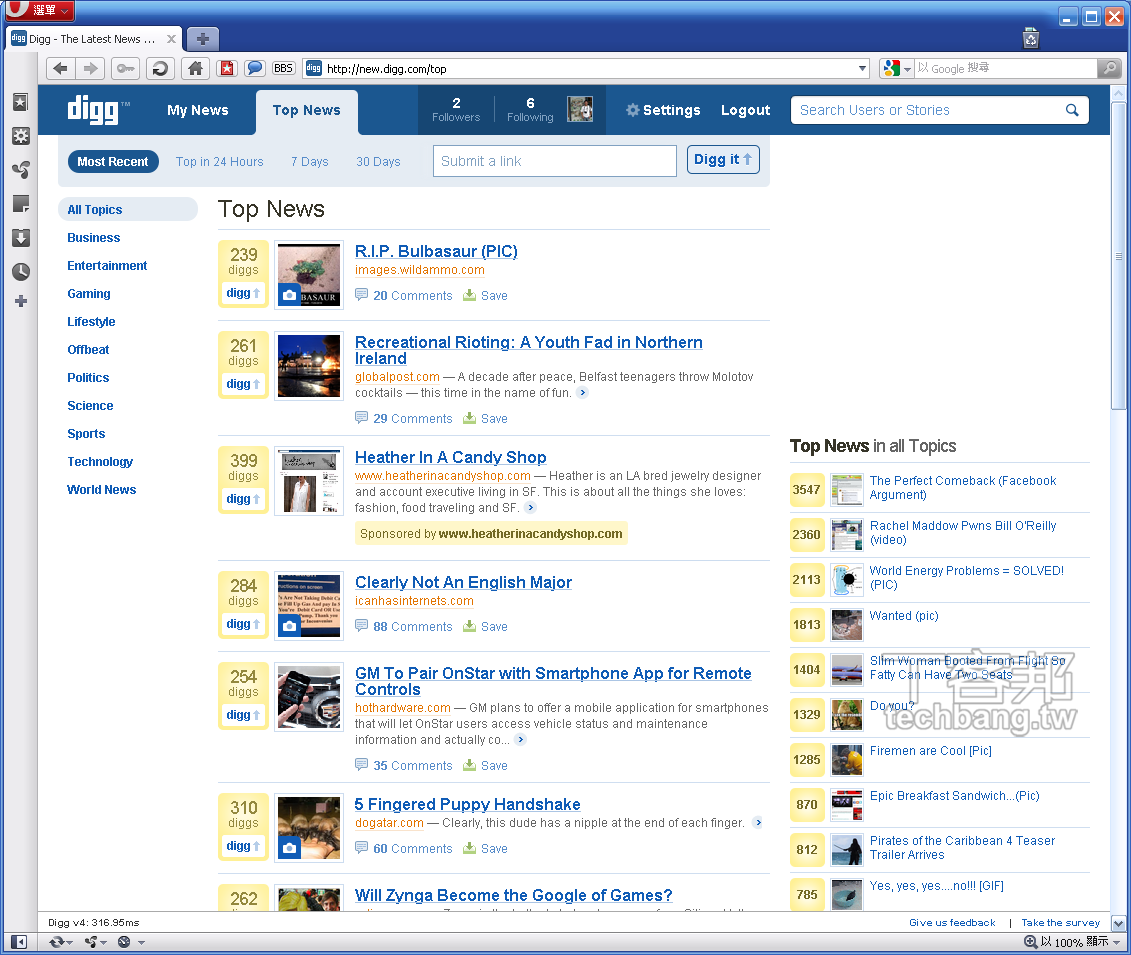Switch to the My News tab
1131x955 pixels.
point(197,110)
